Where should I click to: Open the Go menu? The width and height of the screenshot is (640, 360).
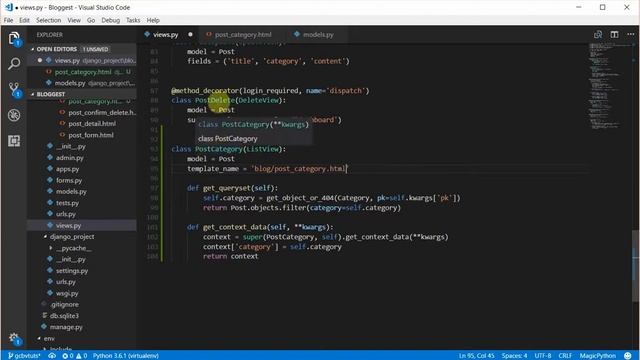(91, 20)
